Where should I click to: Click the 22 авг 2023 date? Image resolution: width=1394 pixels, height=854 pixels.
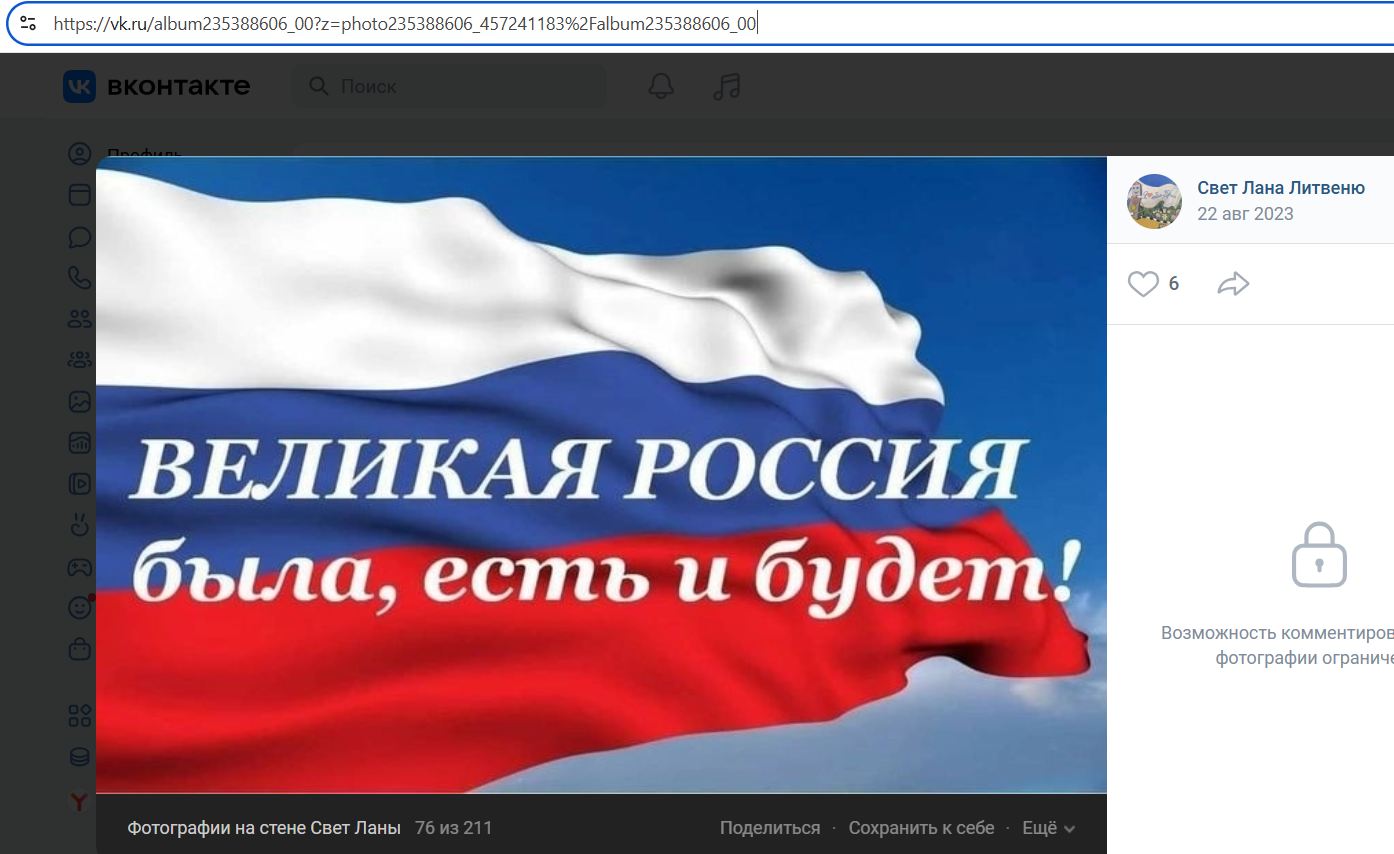coord(1245,214)
